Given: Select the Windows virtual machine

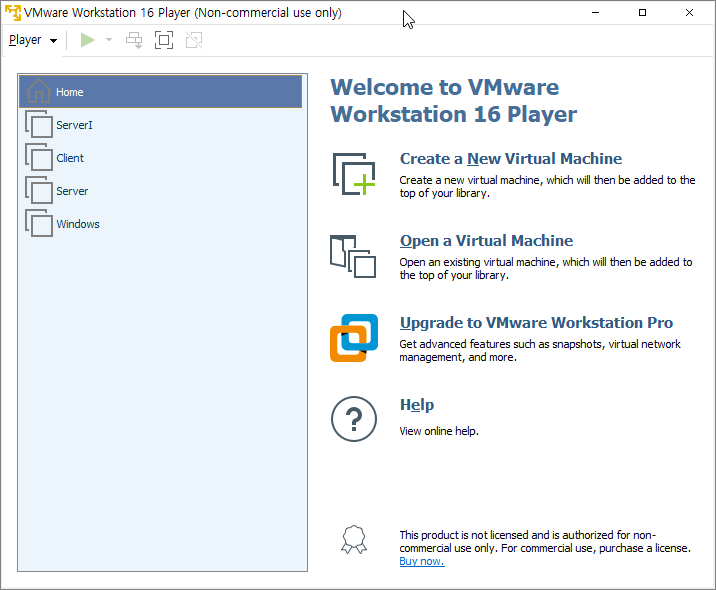Looking at the screenshot, I should [x=160, y=224].
